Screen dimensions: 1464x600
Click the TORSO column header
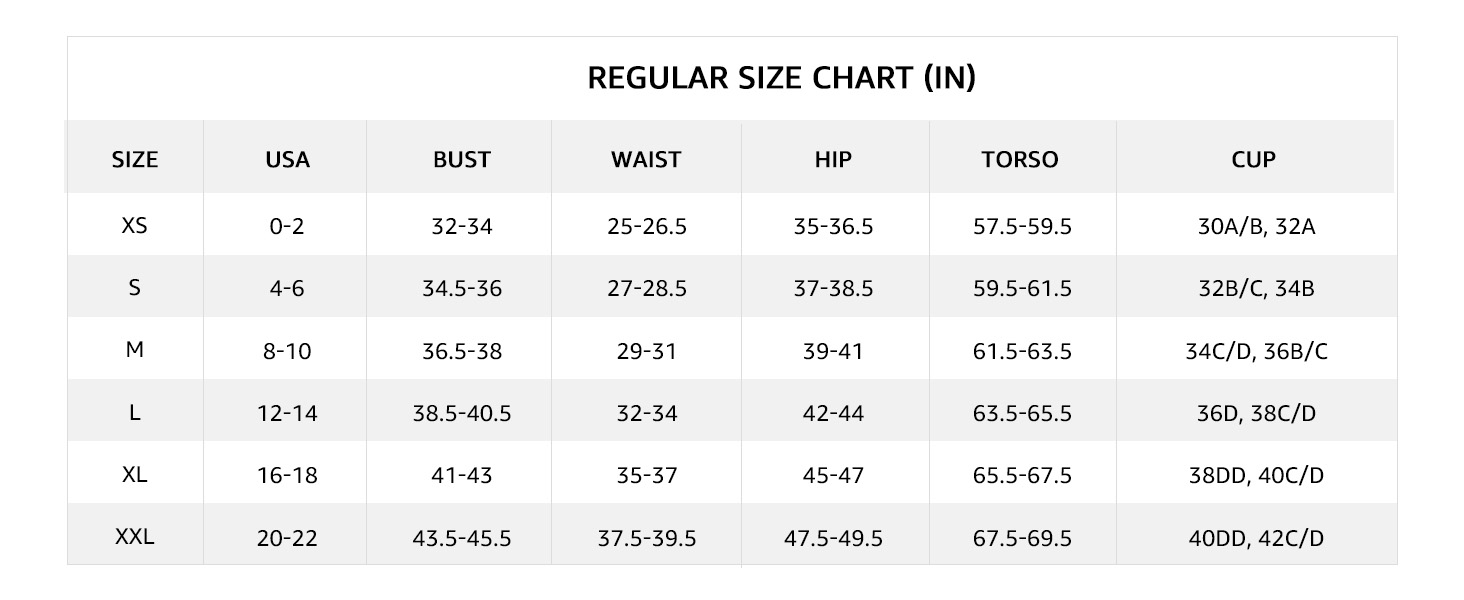tap(1020, 159)
